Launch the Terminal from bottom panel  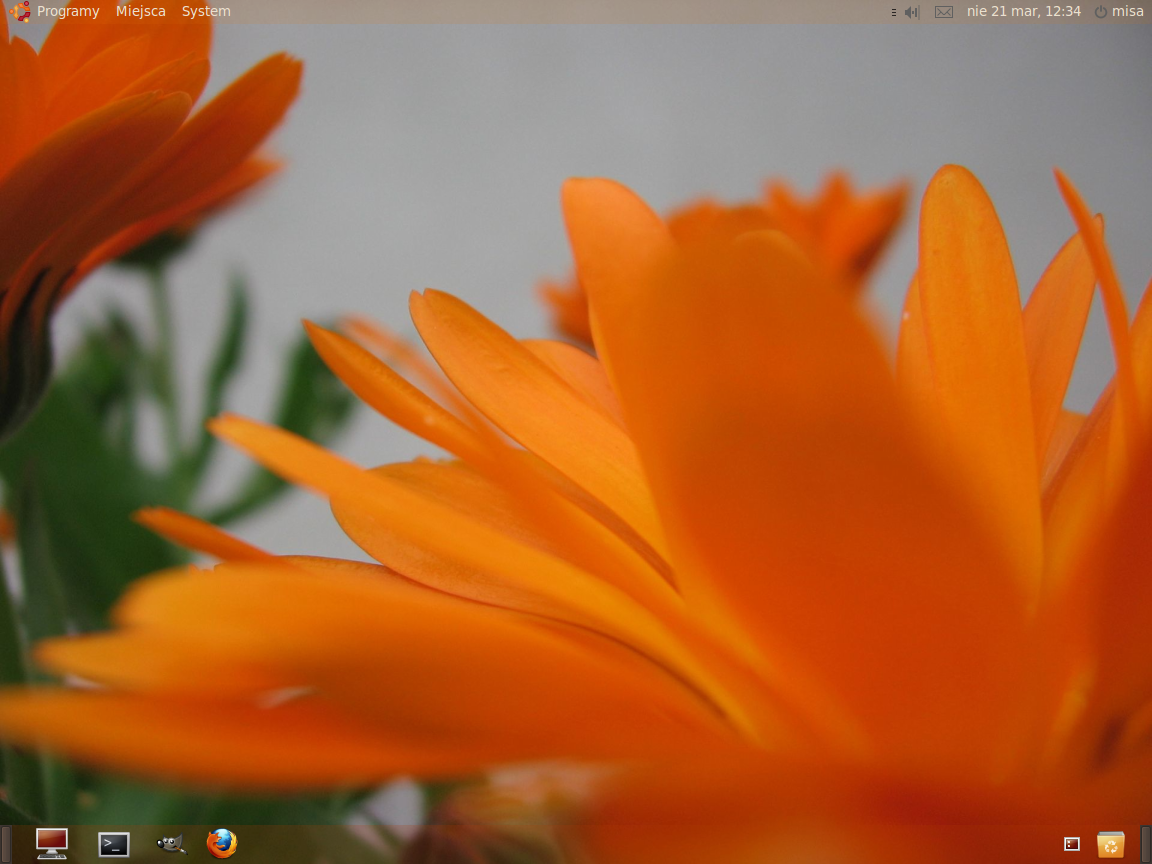tap(114, 844)
